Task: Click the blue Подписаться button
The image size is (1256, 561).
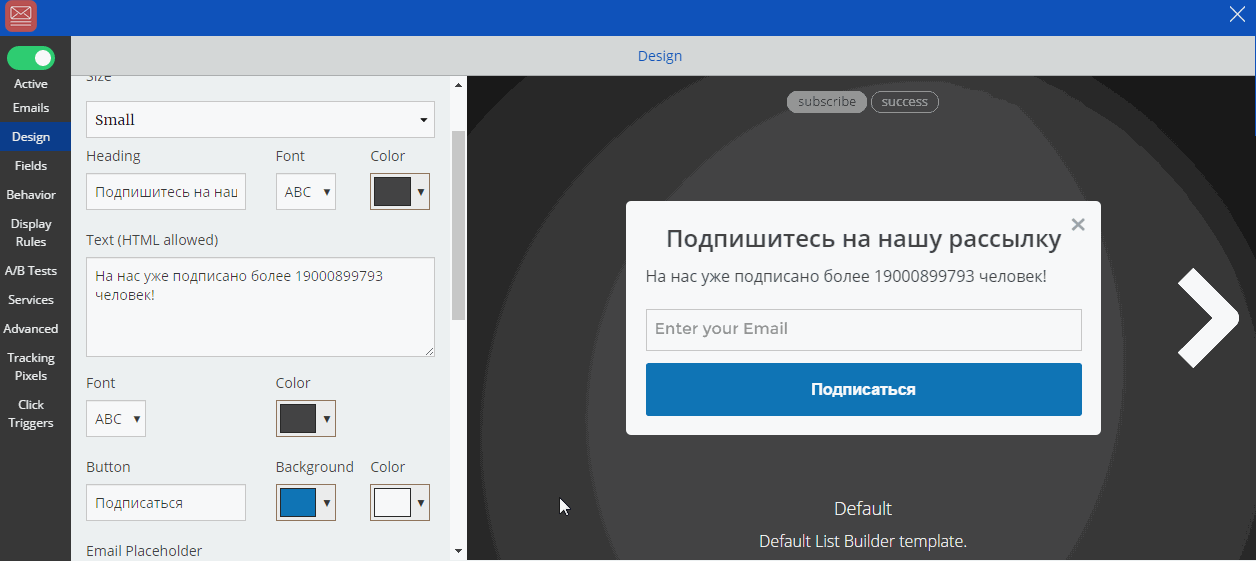Action: (x=864, y=389)
